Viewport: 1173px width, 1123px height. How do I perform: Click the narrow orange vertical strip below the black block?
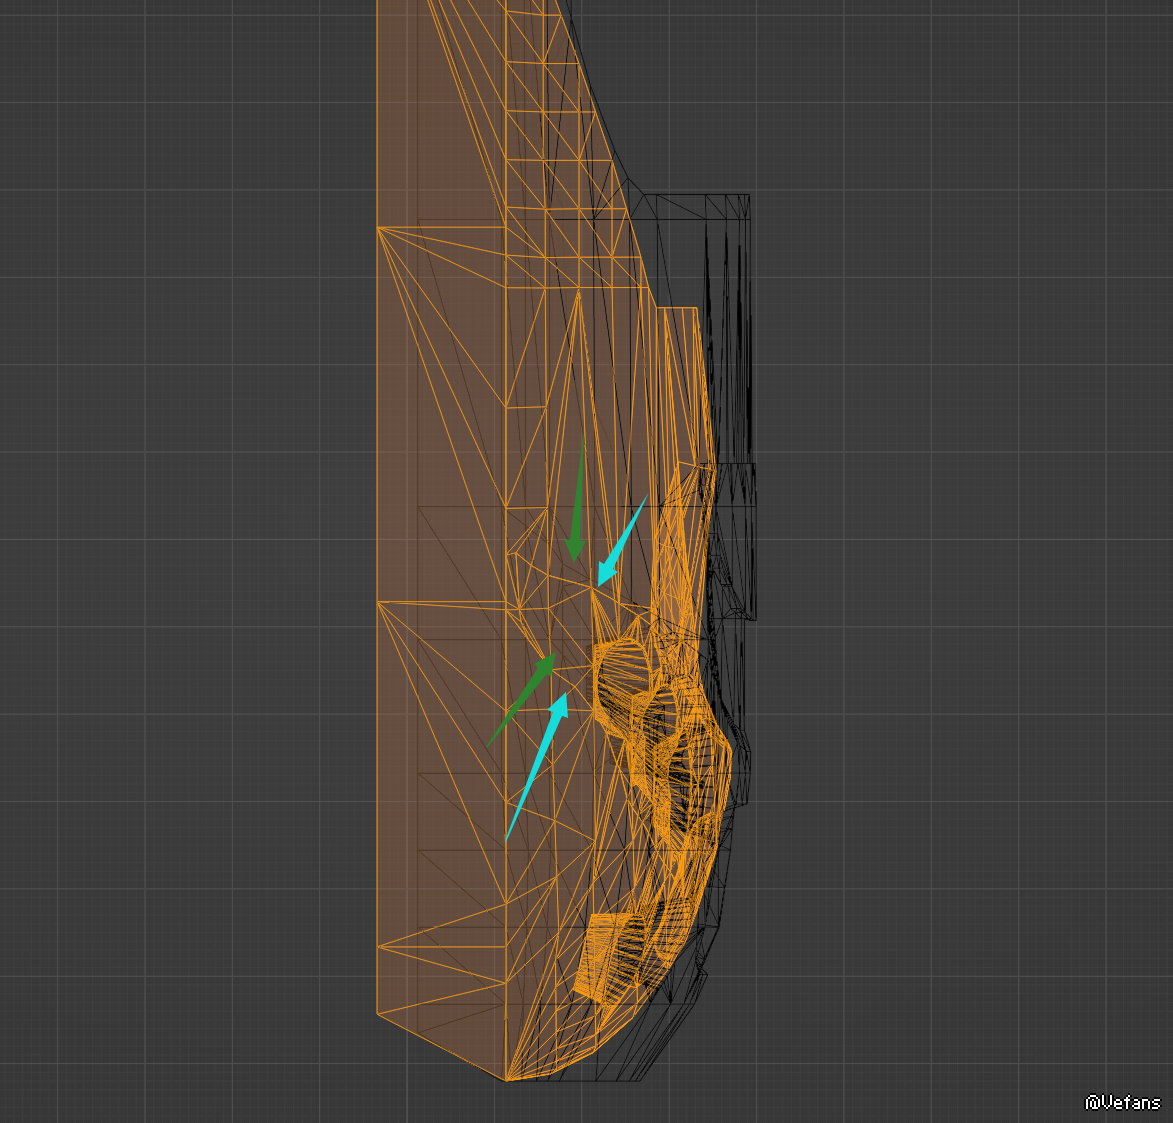(x=680, y=380)
